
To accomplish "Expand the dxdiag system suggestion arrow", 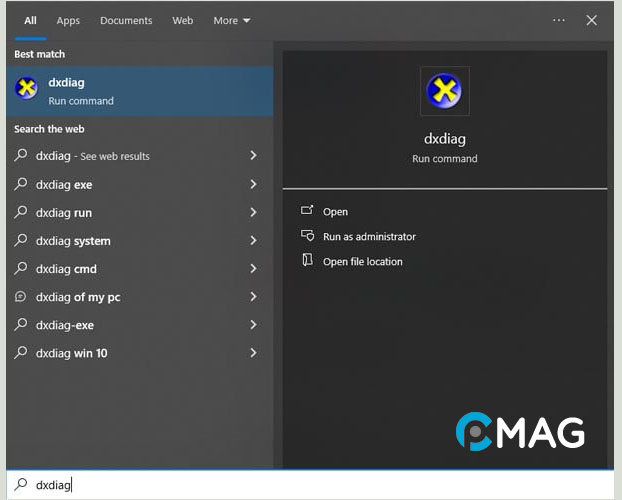I will pos(253,241).
